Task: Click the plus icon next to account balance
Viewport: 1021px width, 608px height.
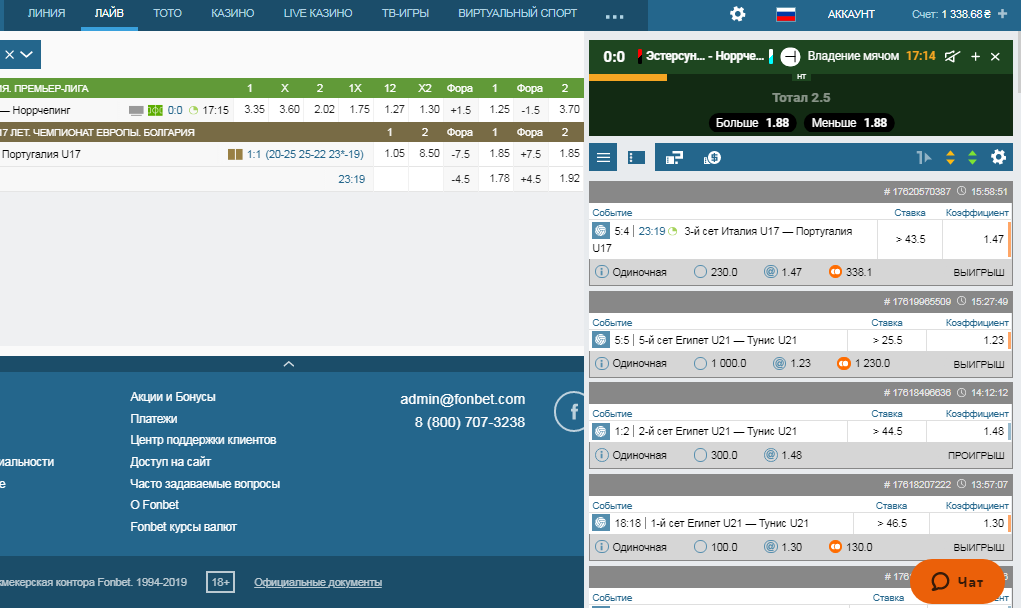Action: pos(1002,14)
